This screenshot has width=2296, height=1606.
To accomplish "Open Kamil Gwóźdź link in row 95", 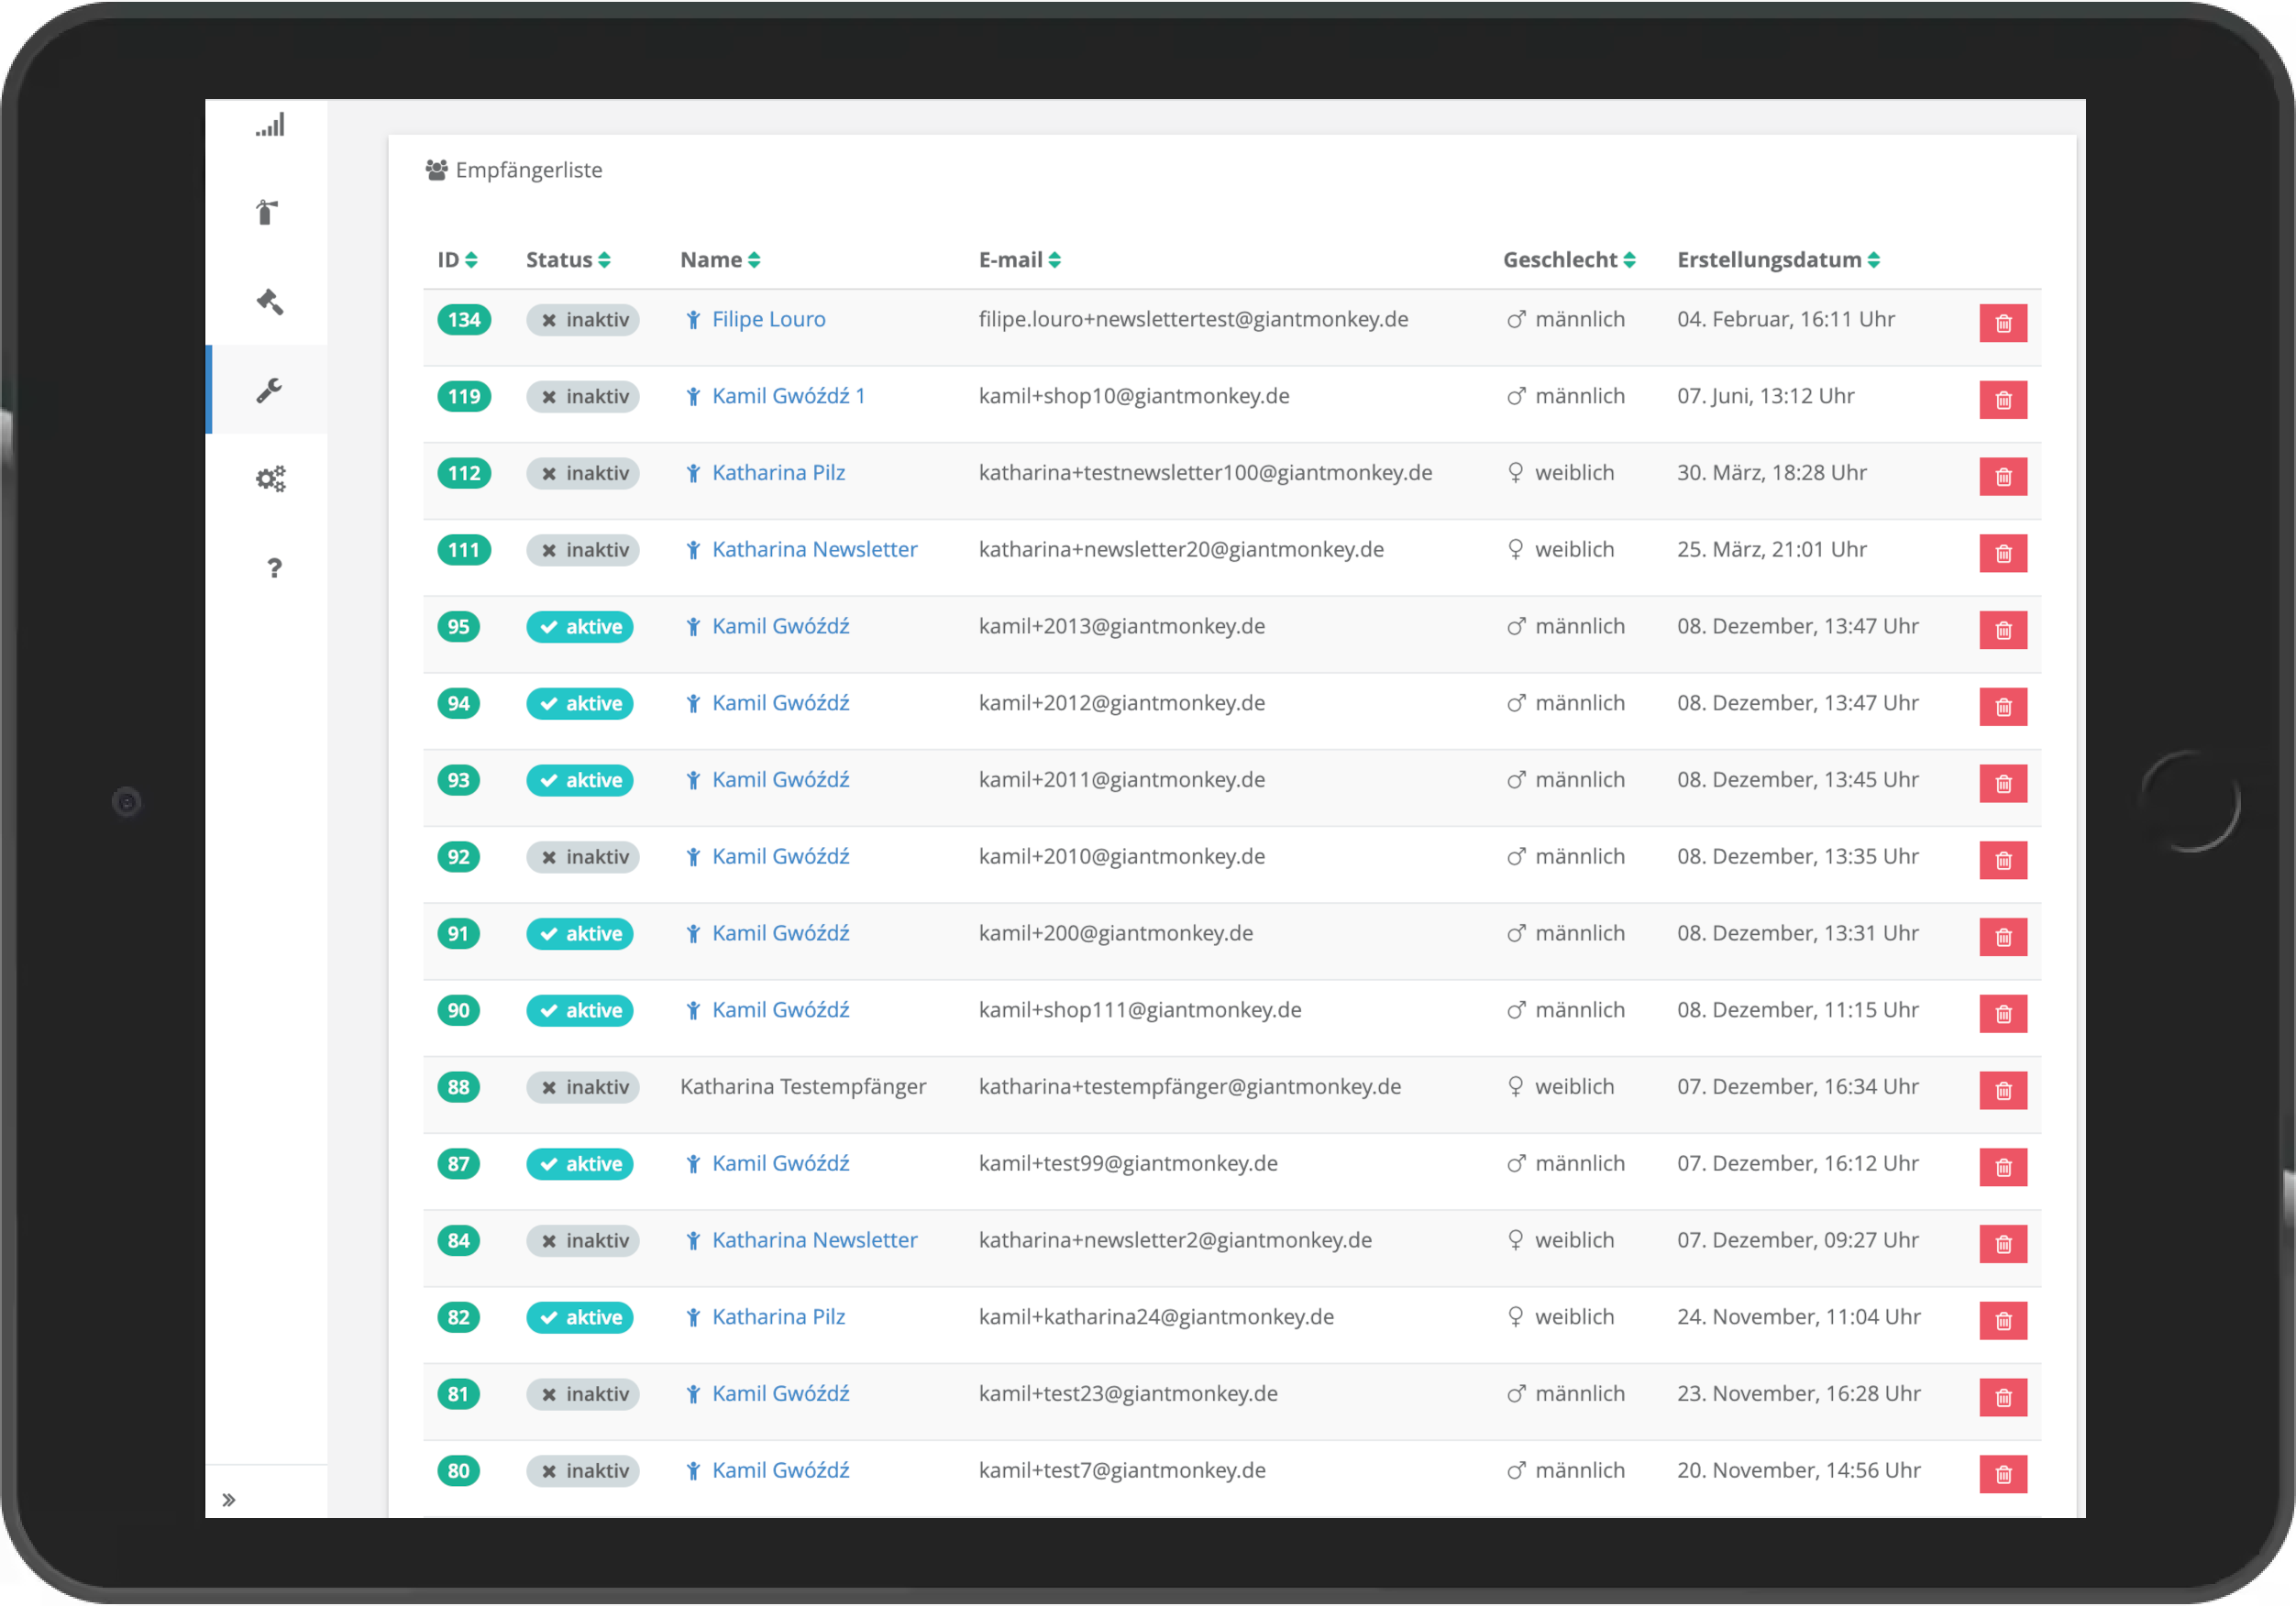I will [780, 626].
